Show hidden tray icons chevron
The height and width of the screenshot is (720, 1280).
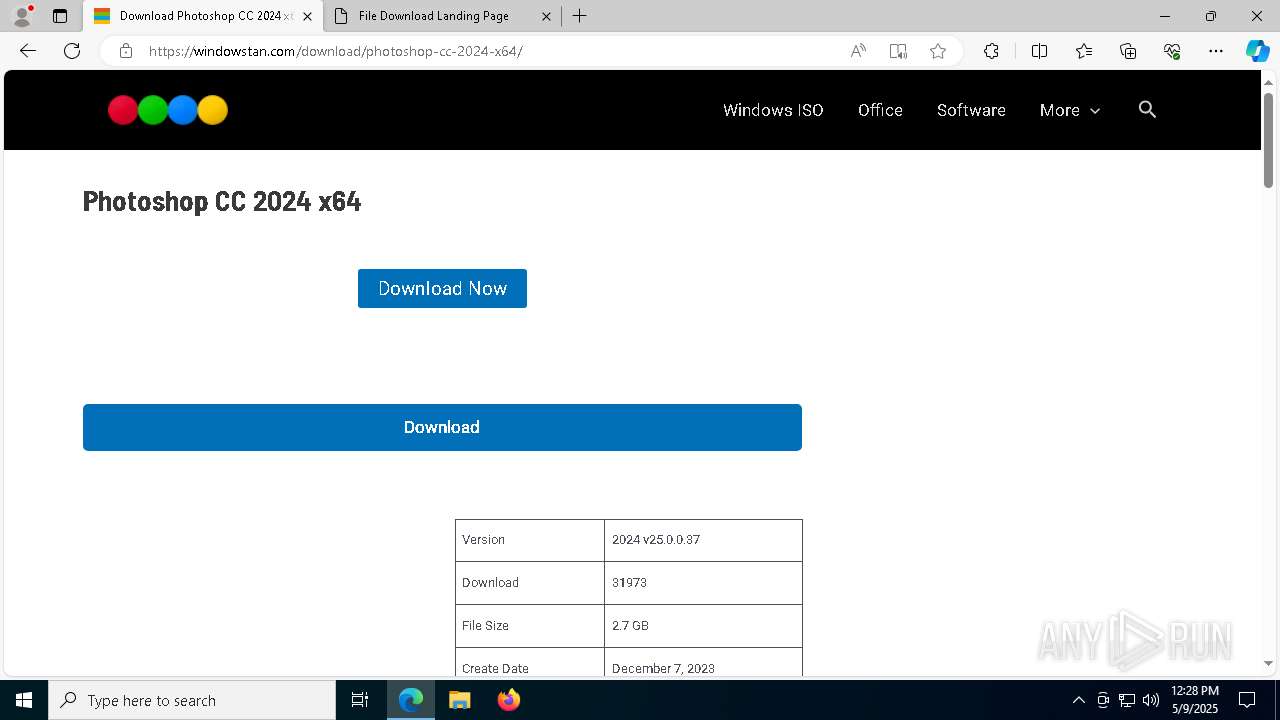1078,700
